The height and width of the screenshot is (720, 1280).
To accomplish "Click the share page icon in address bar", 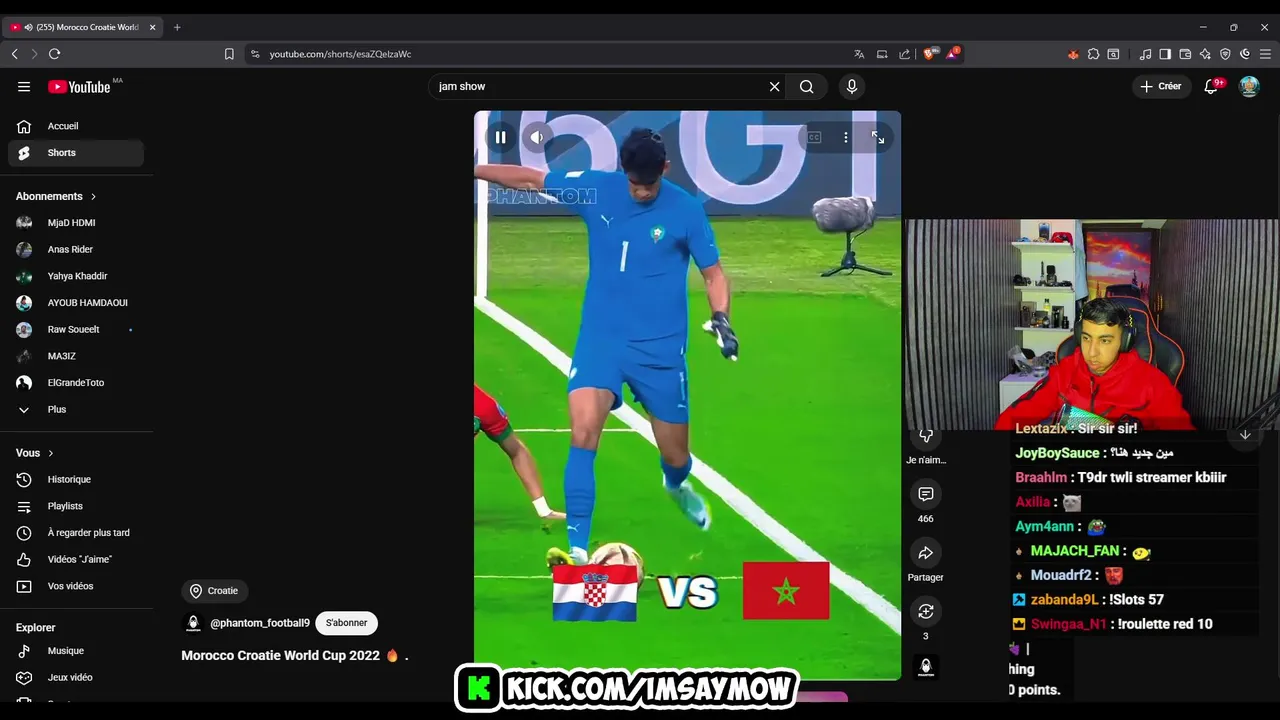I will coord(905,54).
